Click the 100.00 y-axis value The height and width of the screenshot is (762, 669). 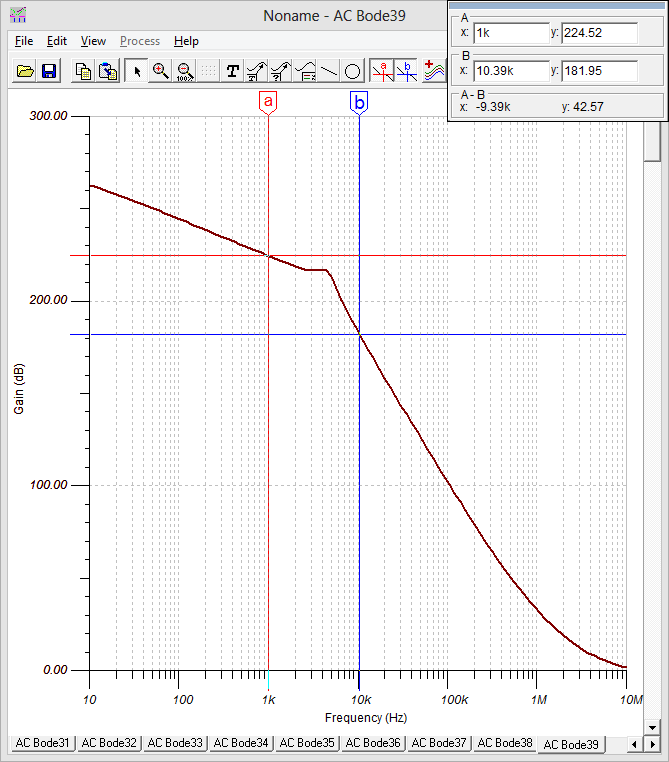click(48, 485)
